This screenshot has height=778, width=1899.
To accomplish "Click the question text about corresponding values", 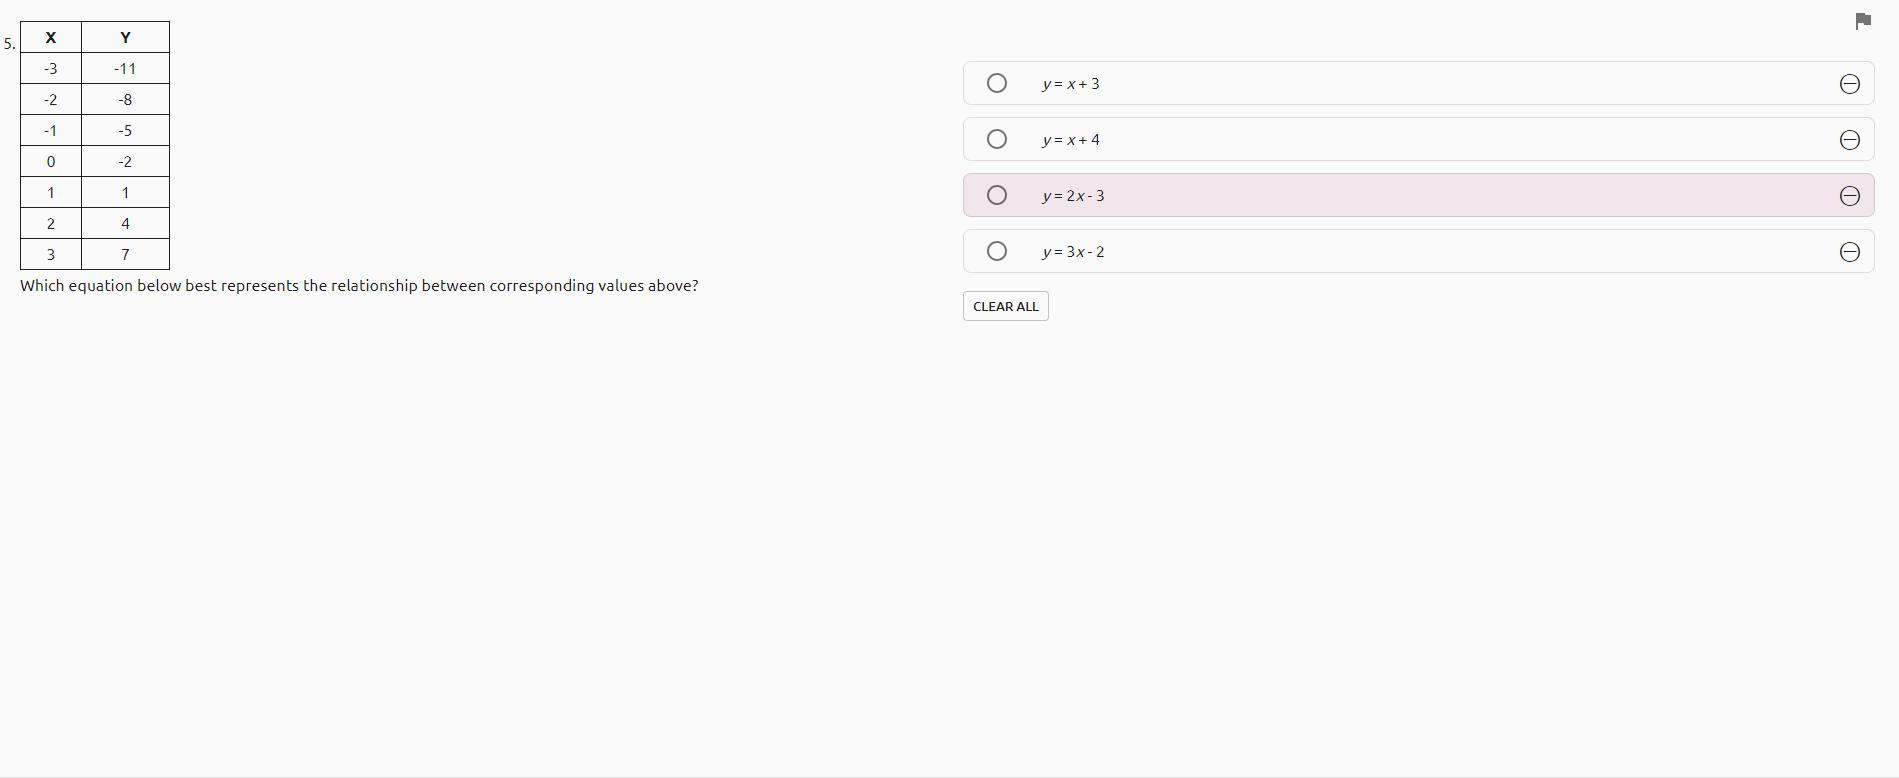I will tap(359, 286).
